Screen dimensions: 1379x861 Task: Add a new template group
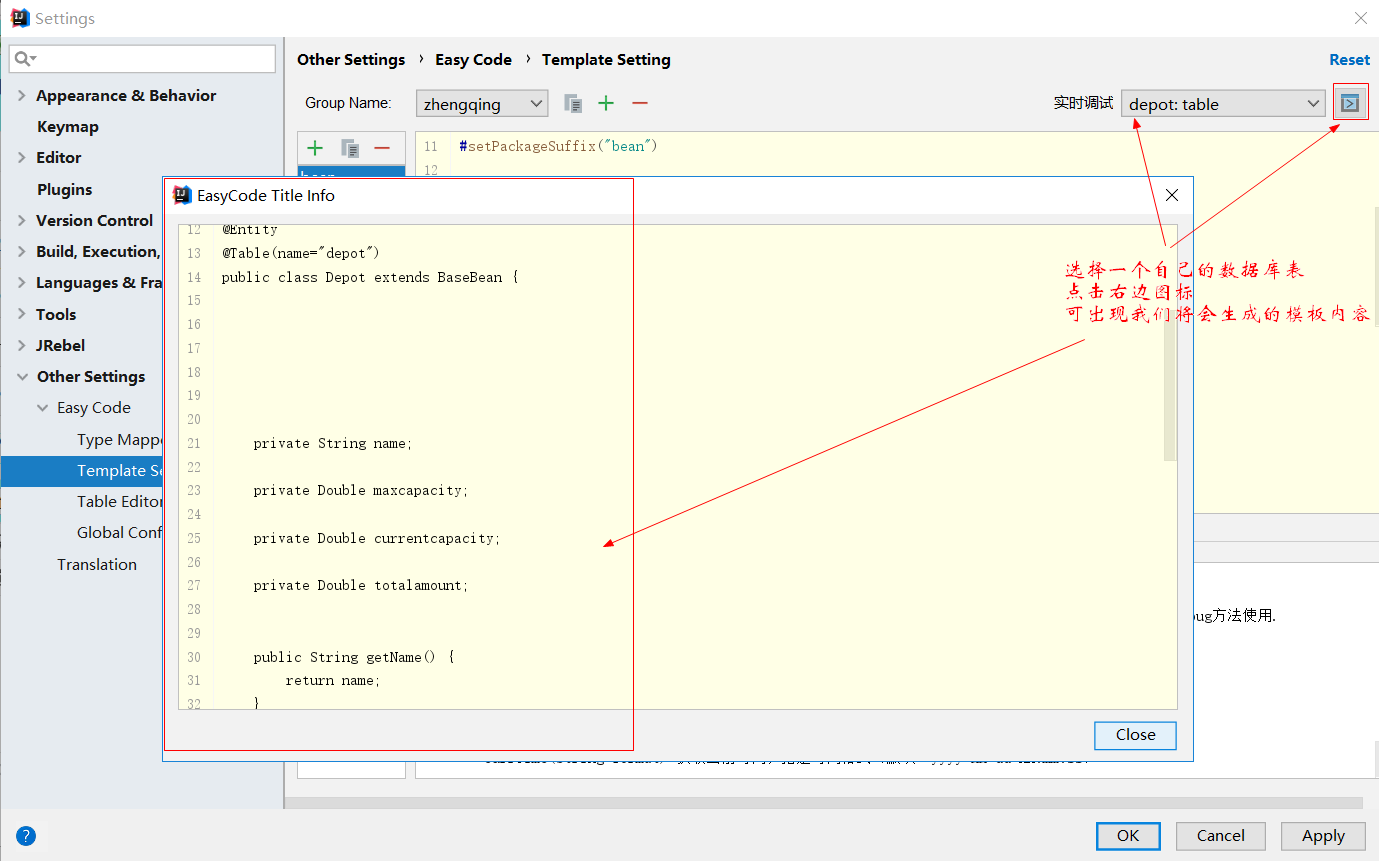click(x=606, y=103)
